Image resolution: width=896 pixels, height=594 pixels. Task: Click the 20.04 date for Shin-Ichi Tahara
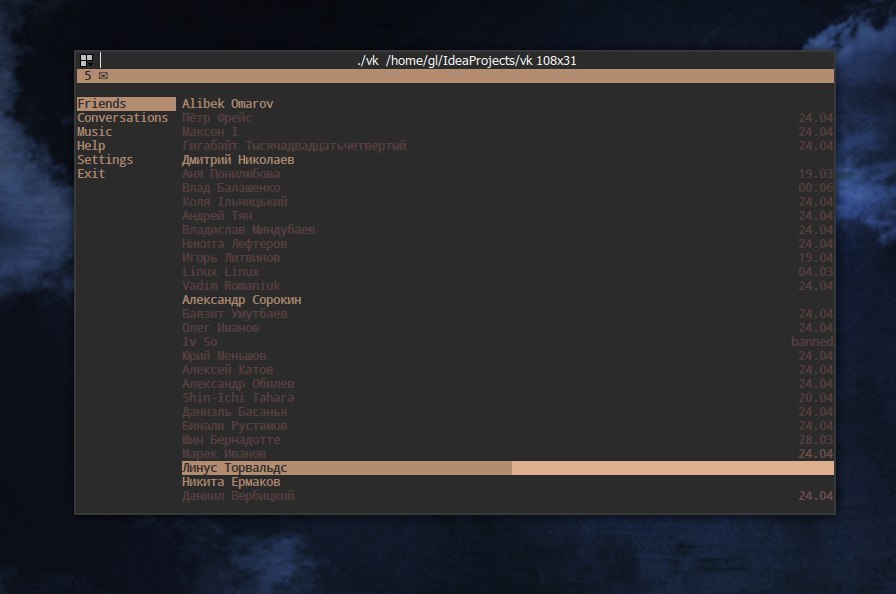(x=816, y=398)
